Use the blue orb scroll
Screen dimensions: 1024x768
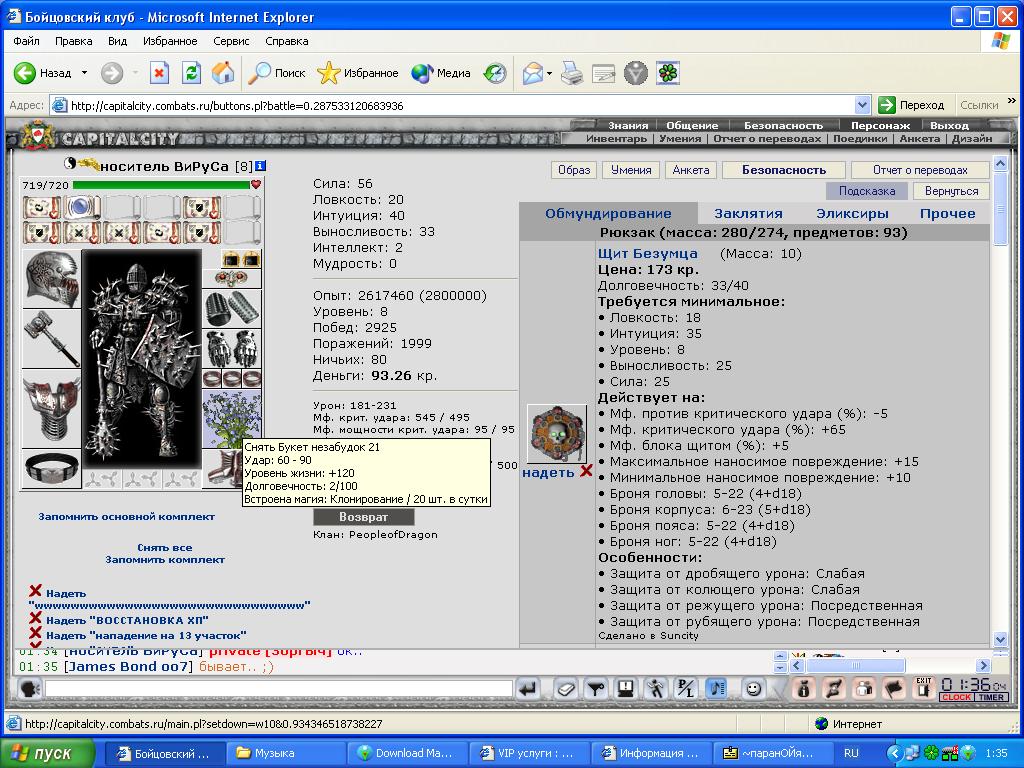click(x=82, y=208)
